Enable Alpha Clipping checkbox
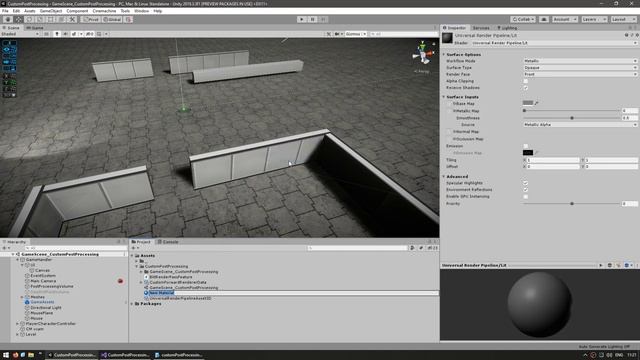Viewport: 640px width, 360px height. pos(526,81)
